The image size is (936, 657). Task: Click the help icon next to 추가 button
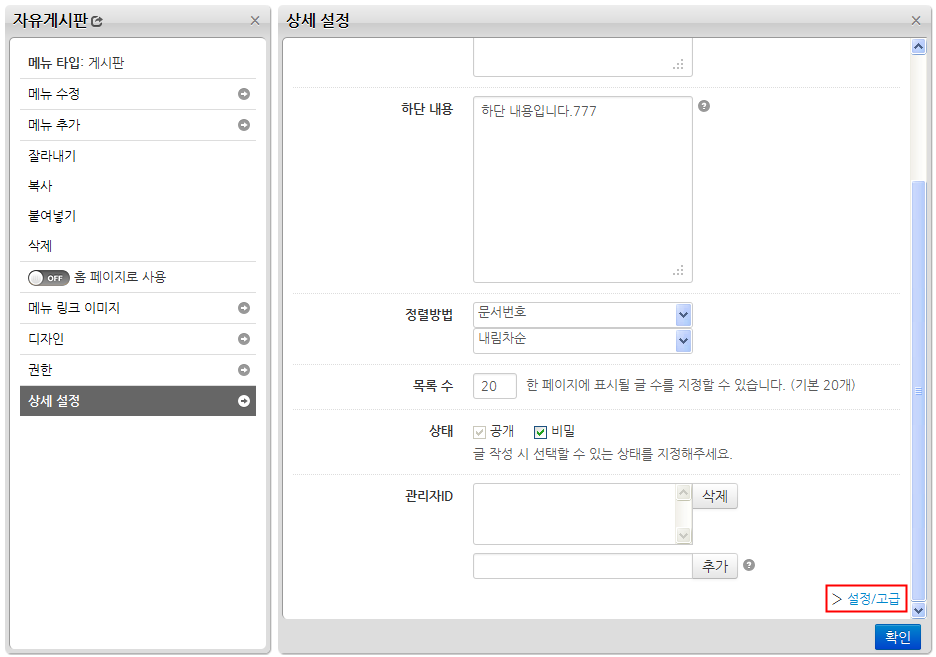(749, 565)
